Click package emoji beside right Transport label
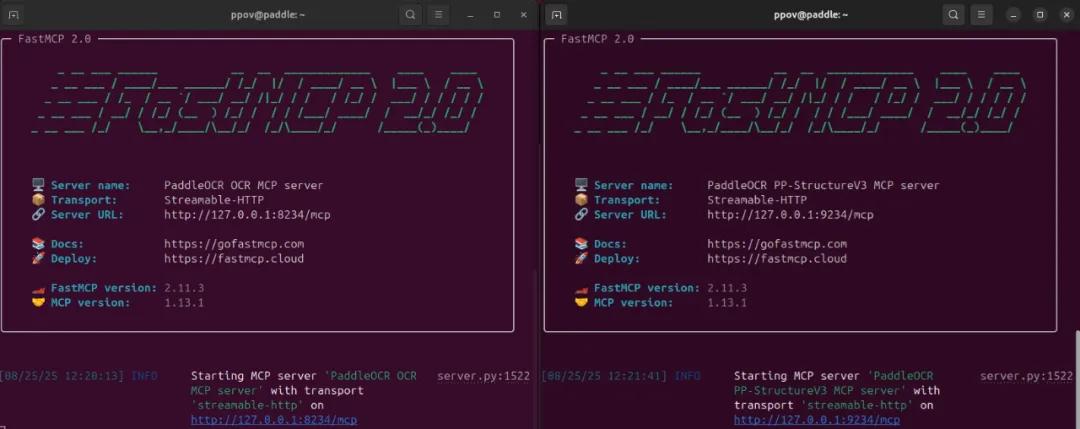 pyautogui.click(x=581, y=200)
